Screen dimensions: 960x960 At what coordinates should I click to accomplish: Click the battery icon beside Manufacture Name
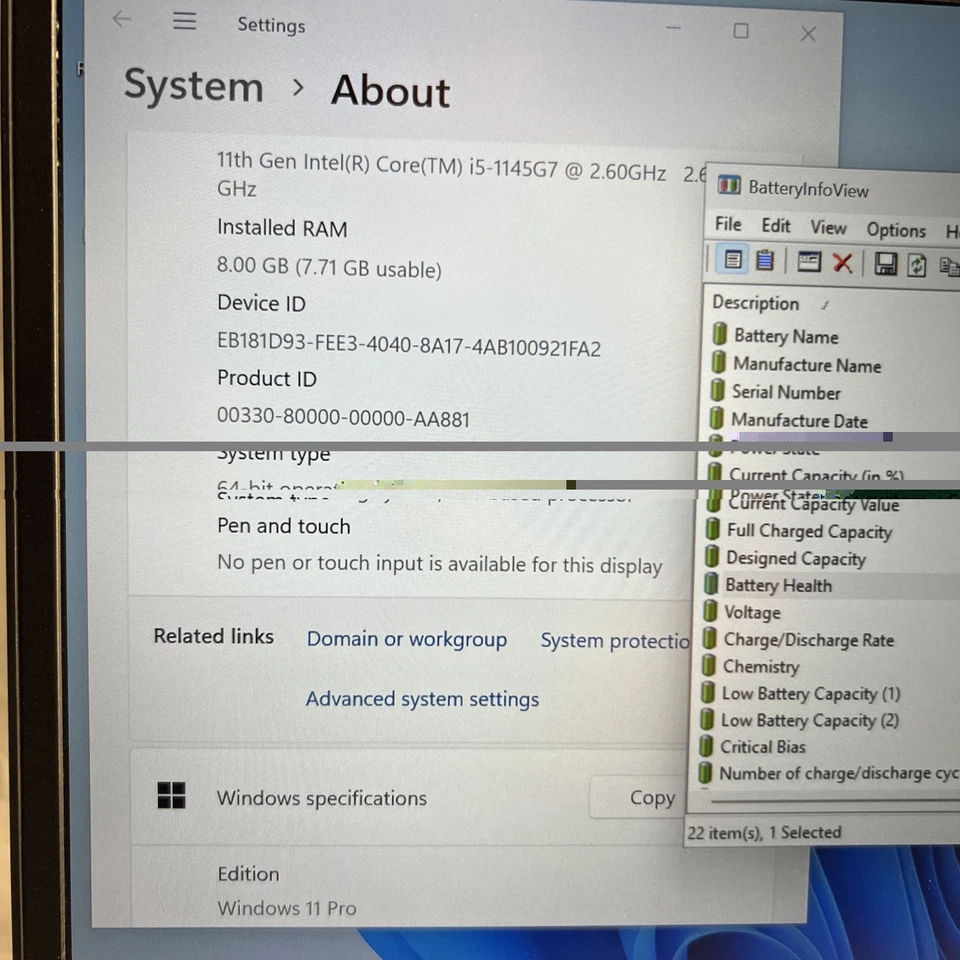tap(719, 362)
